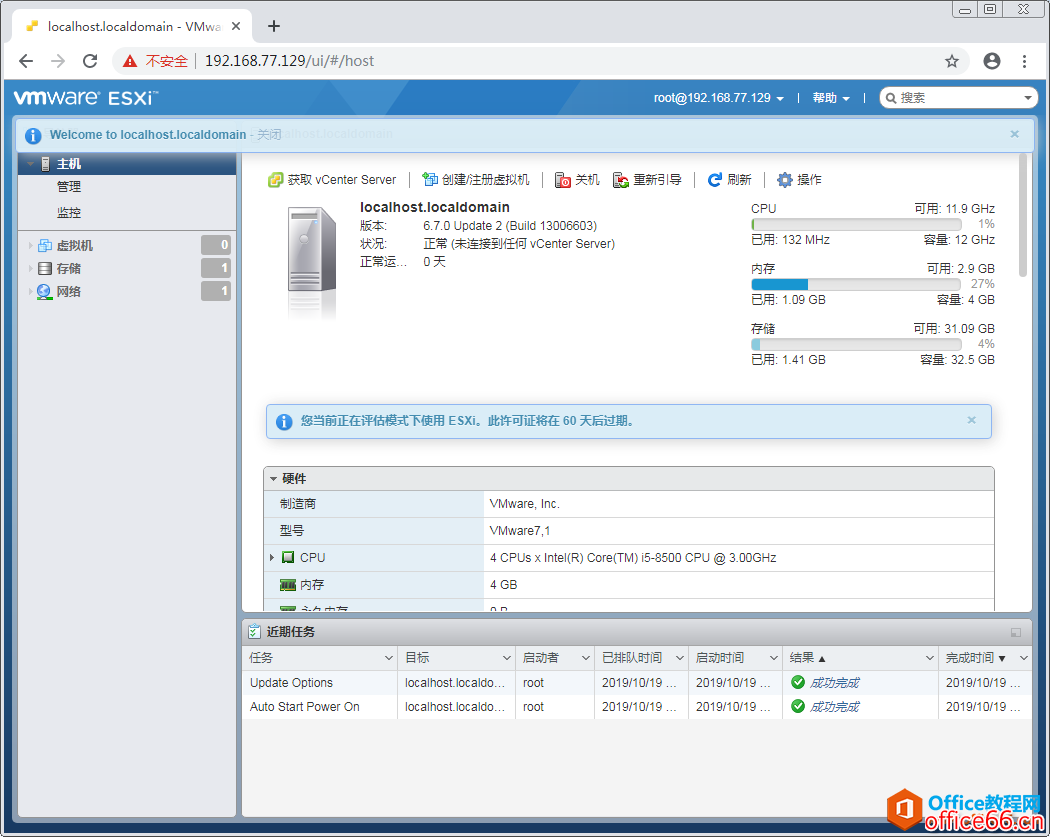Click the 网络 count badge
This screenshot has width=1050, height=837.
click(216, 291)
